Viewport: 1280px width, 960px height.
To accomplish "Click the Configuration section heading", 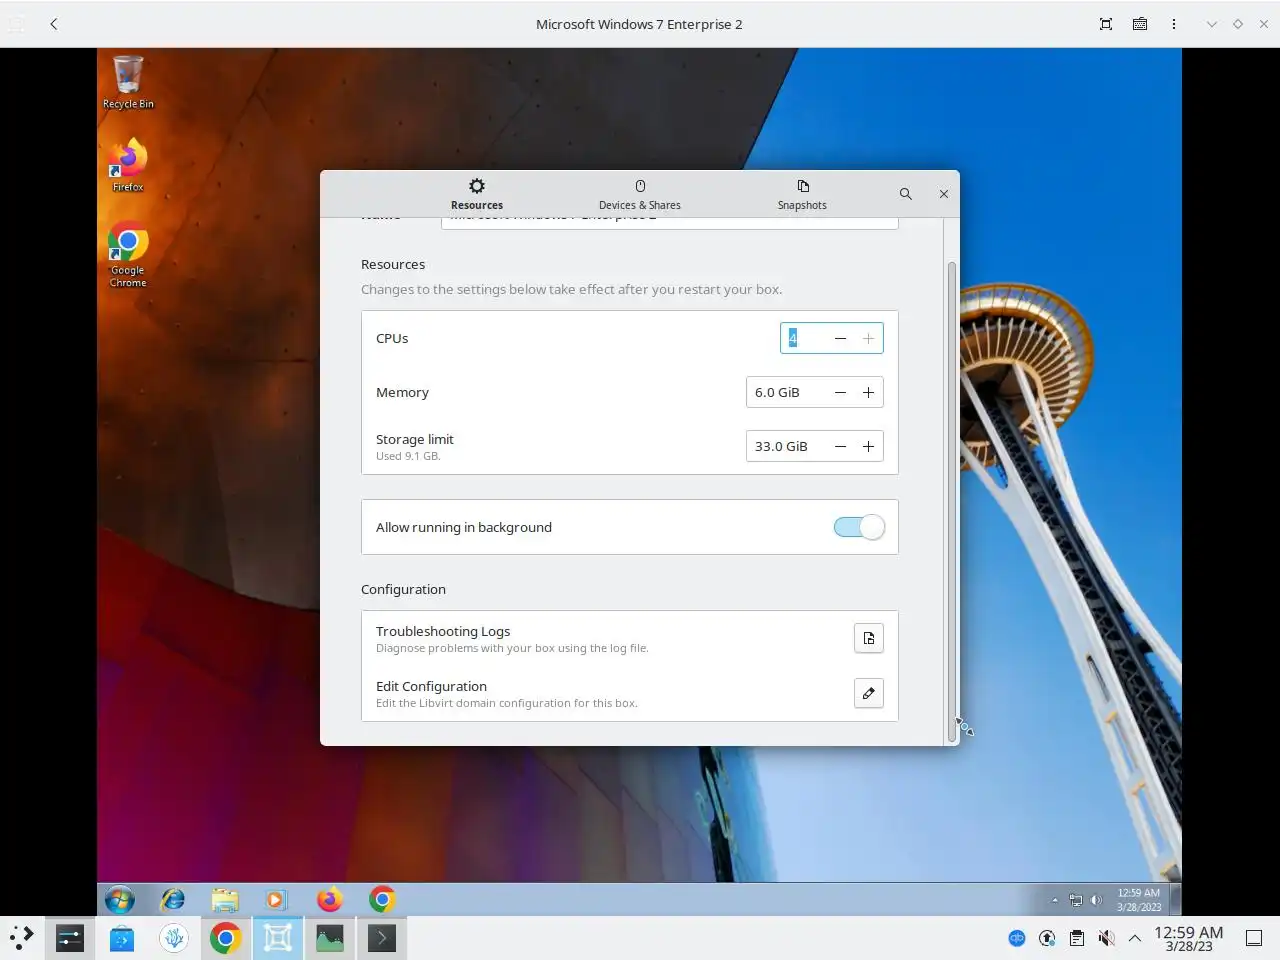I will pos(403,589).
